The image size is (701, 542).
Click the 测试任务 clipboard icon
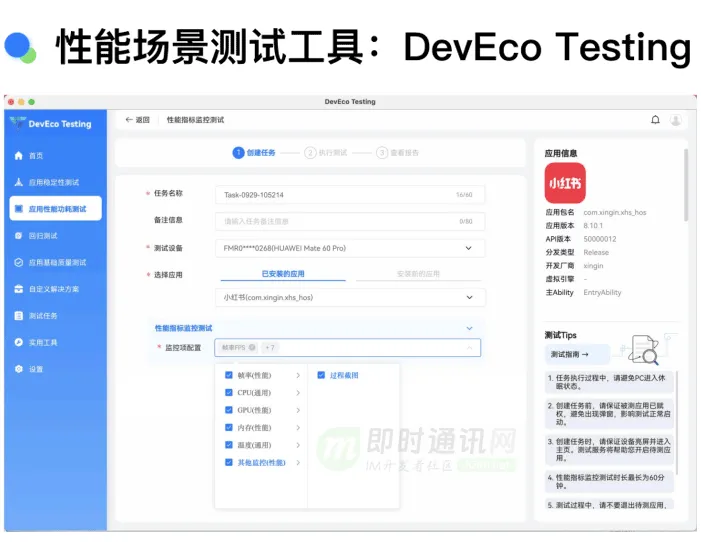pos(18,316)
